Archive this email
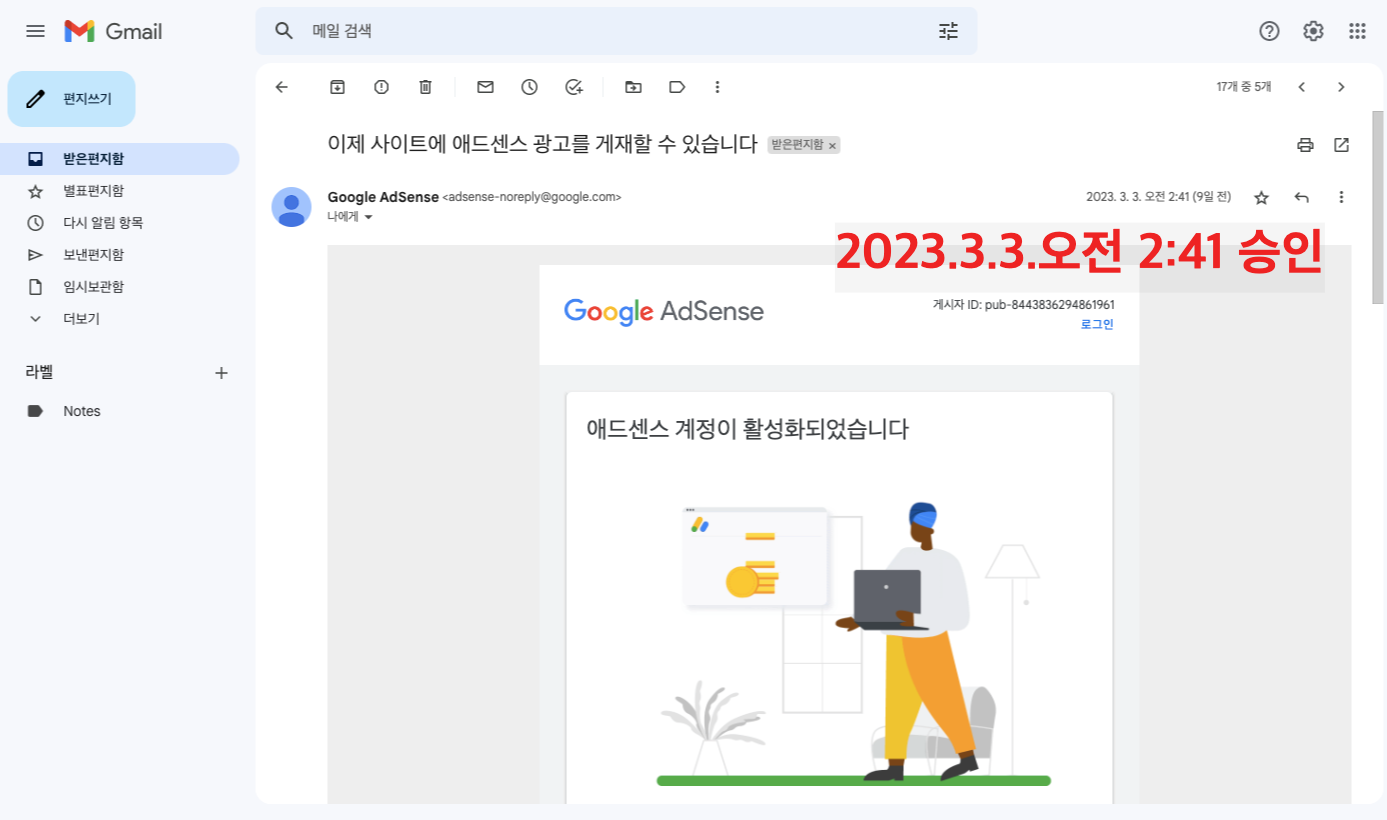The image size is (1387, 820). point(337,87)
